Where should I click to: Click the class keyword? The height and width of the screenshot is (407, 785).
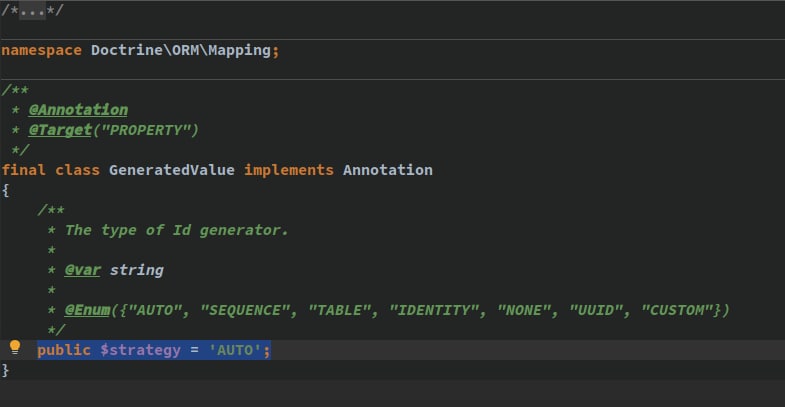[x=77, y=170]
